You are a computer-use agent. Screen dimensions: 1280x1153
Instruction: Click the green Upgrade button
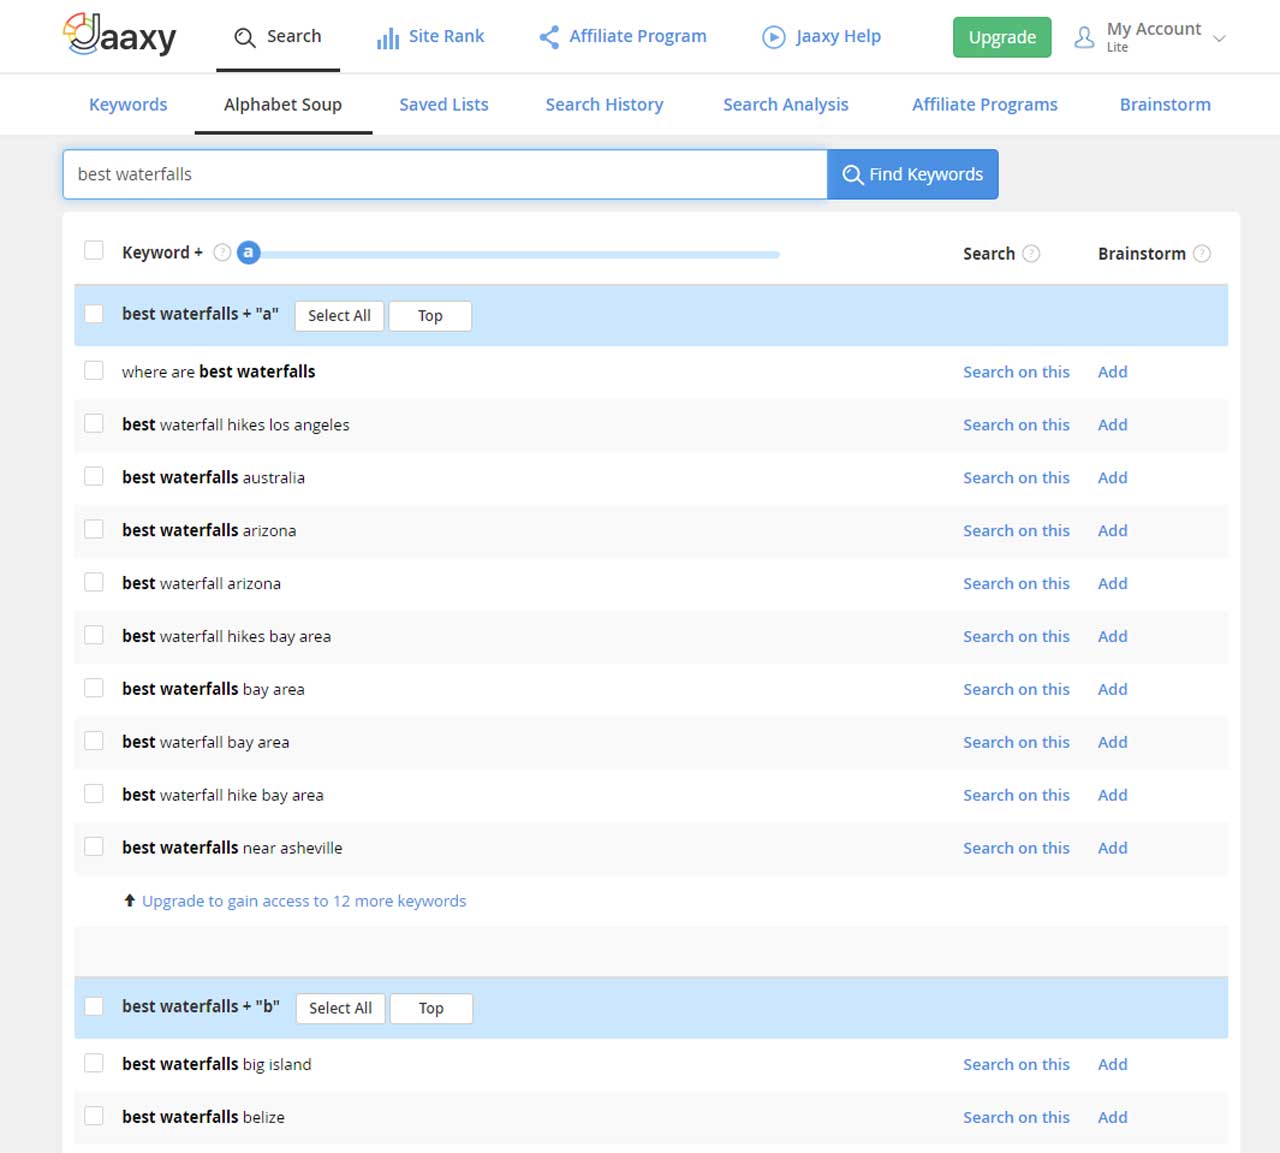point(1002,37)
